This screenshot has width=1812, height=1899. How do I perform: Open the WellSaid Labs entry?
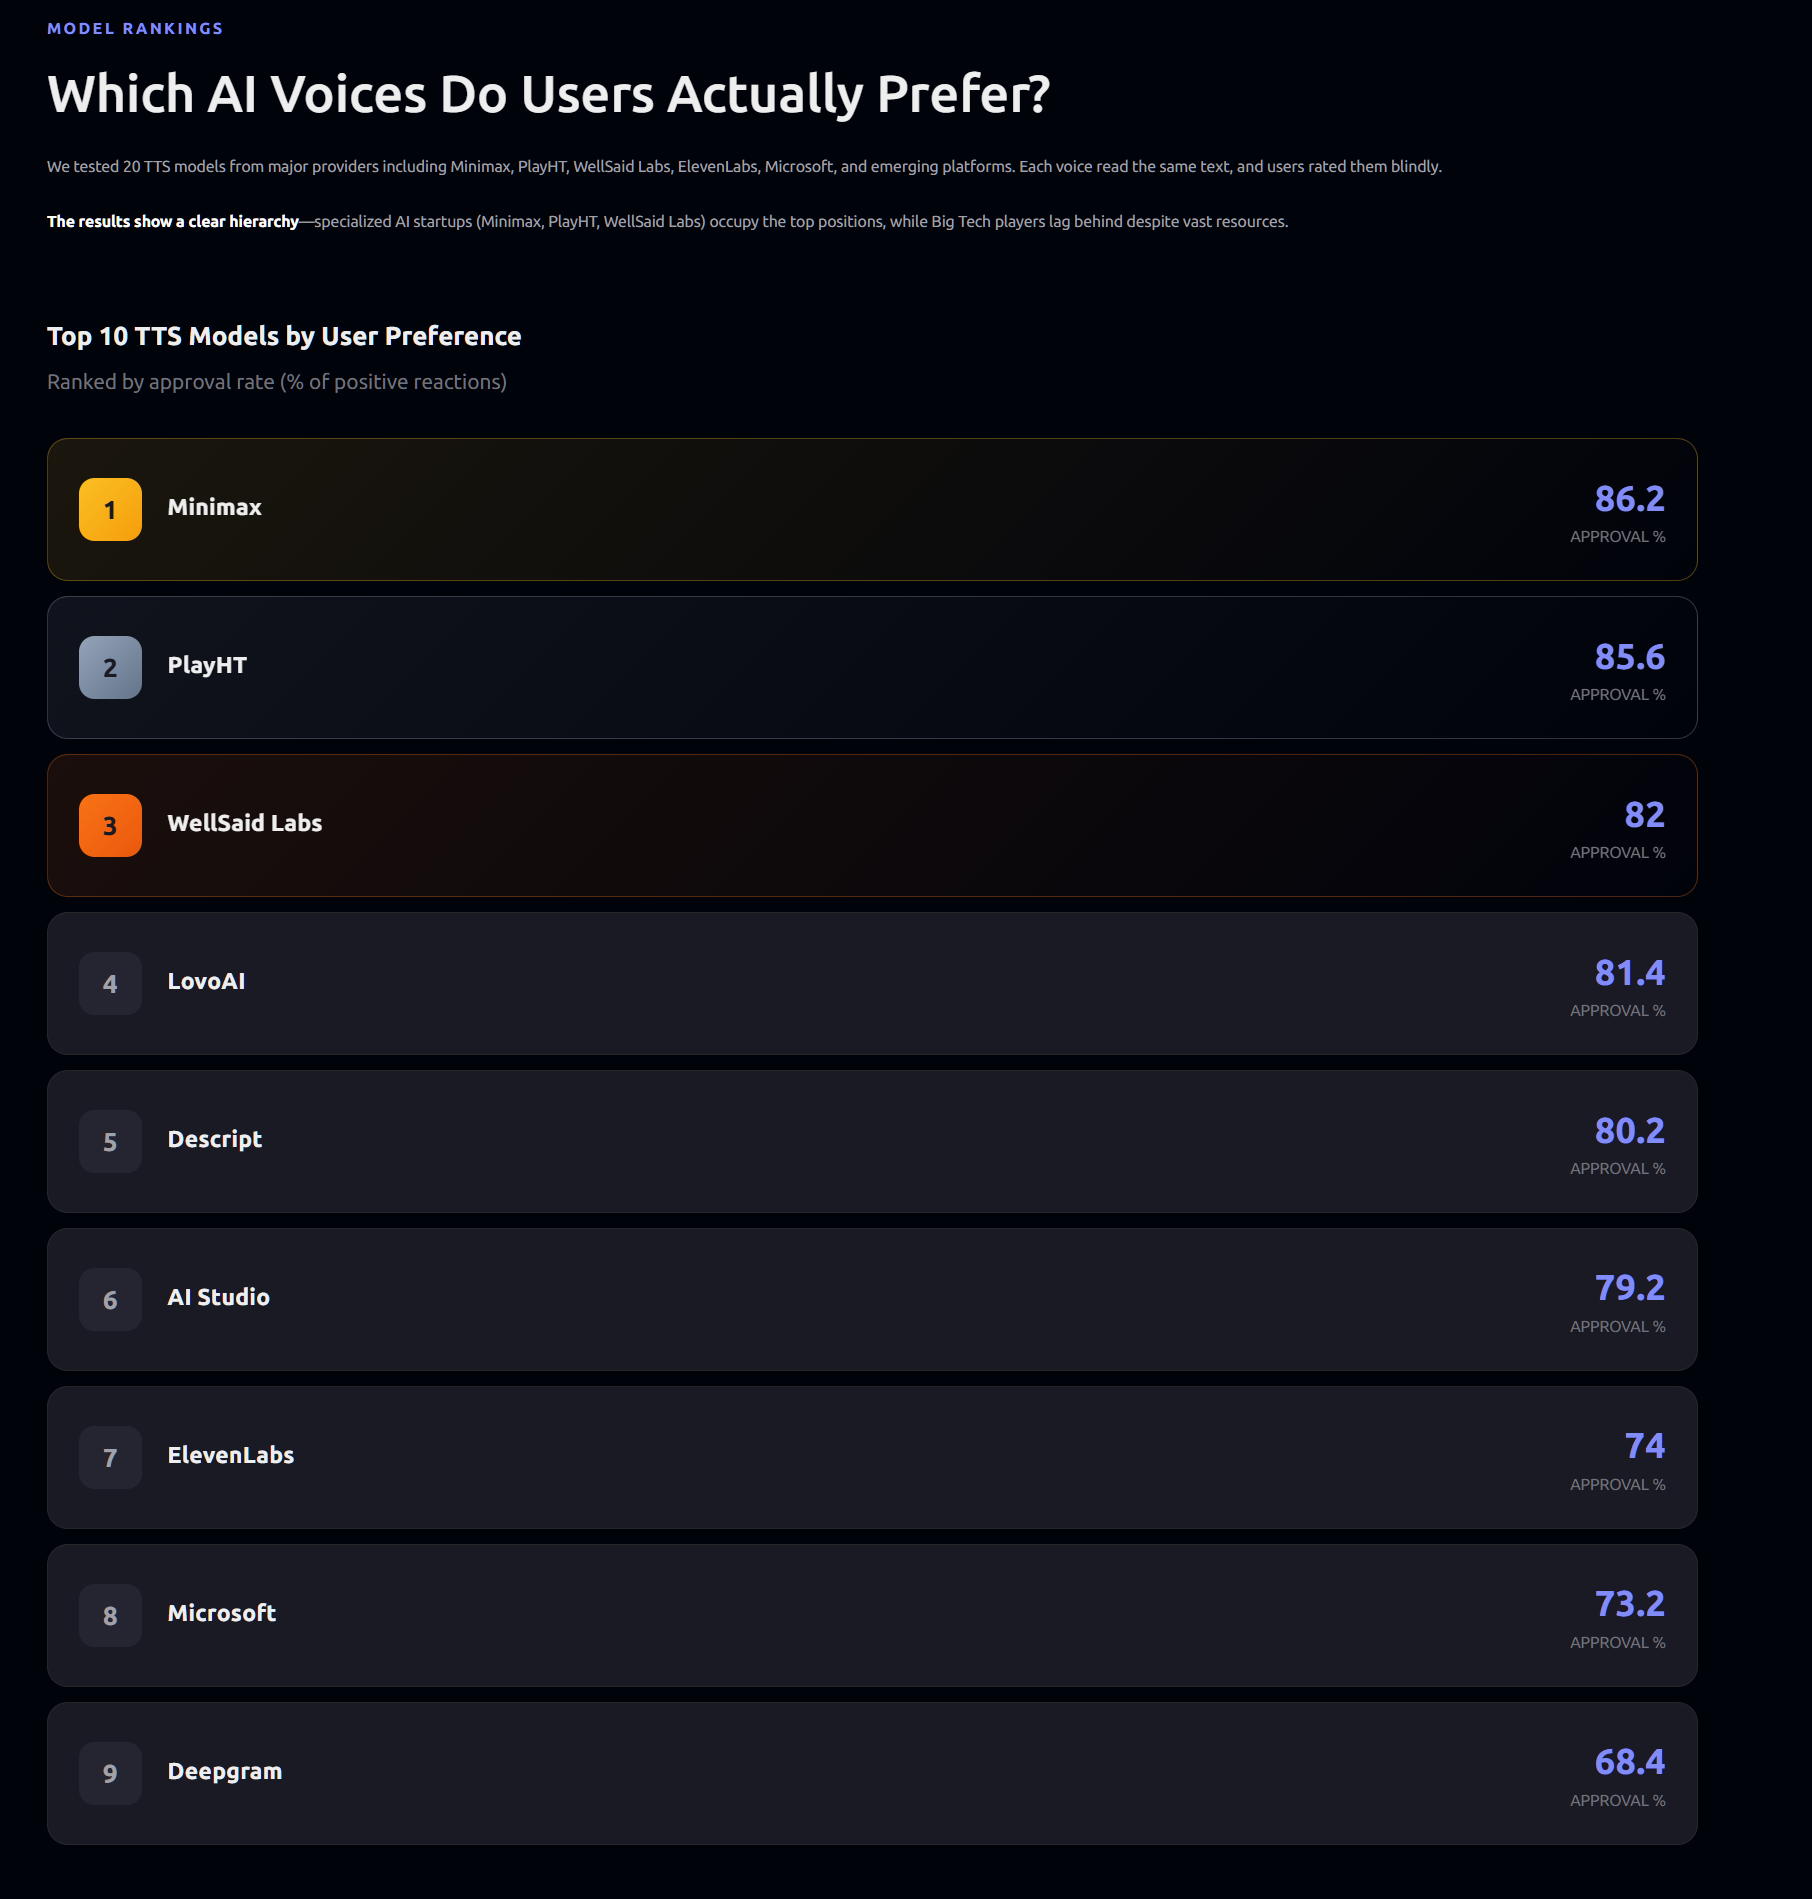pyautogui.click(x=872, y=825)
